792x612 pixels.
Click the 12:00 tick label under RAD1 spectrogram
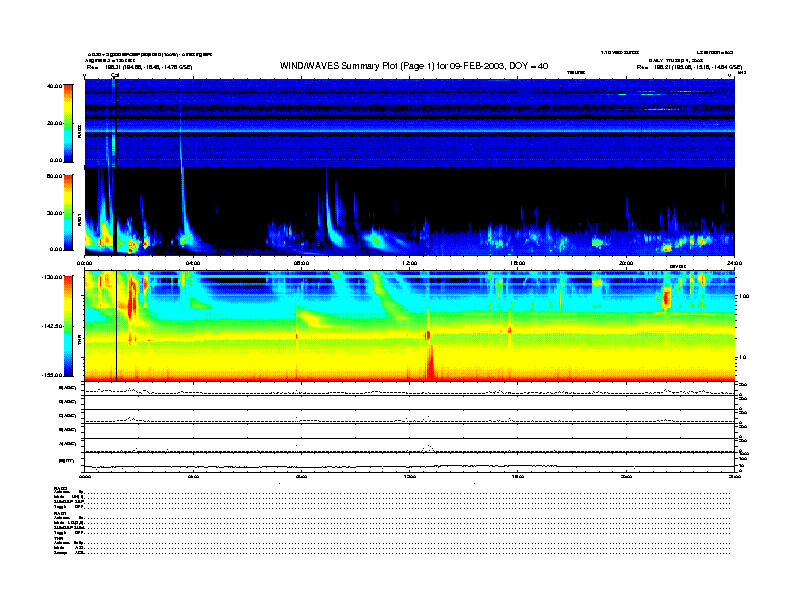point(410,263)
